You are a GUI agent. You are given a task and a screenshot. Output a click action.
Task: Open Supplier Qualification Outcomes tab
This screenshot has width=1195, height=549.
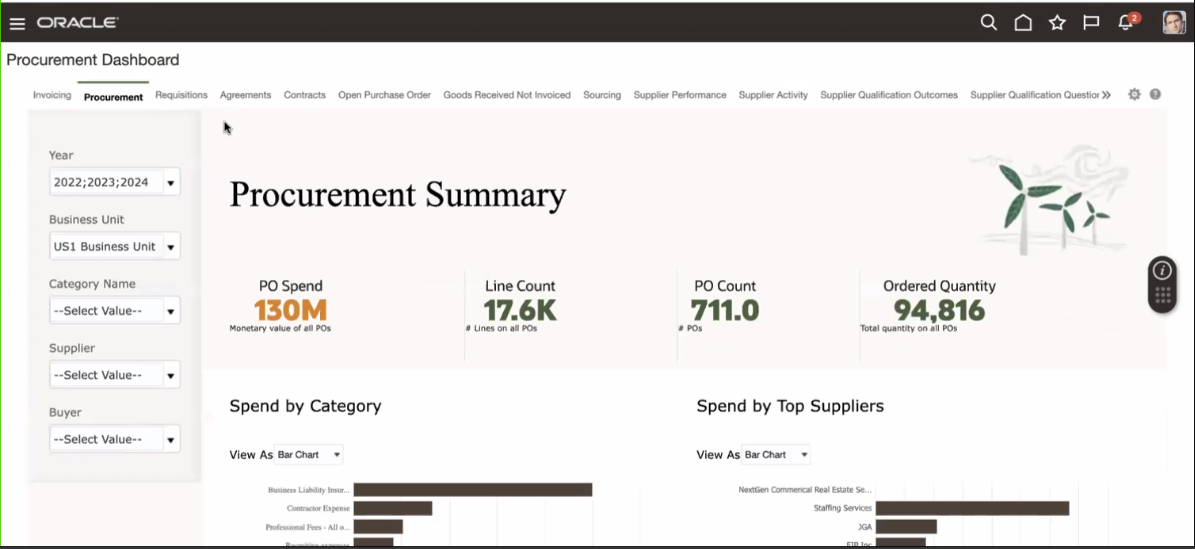(x=889, y=95)
